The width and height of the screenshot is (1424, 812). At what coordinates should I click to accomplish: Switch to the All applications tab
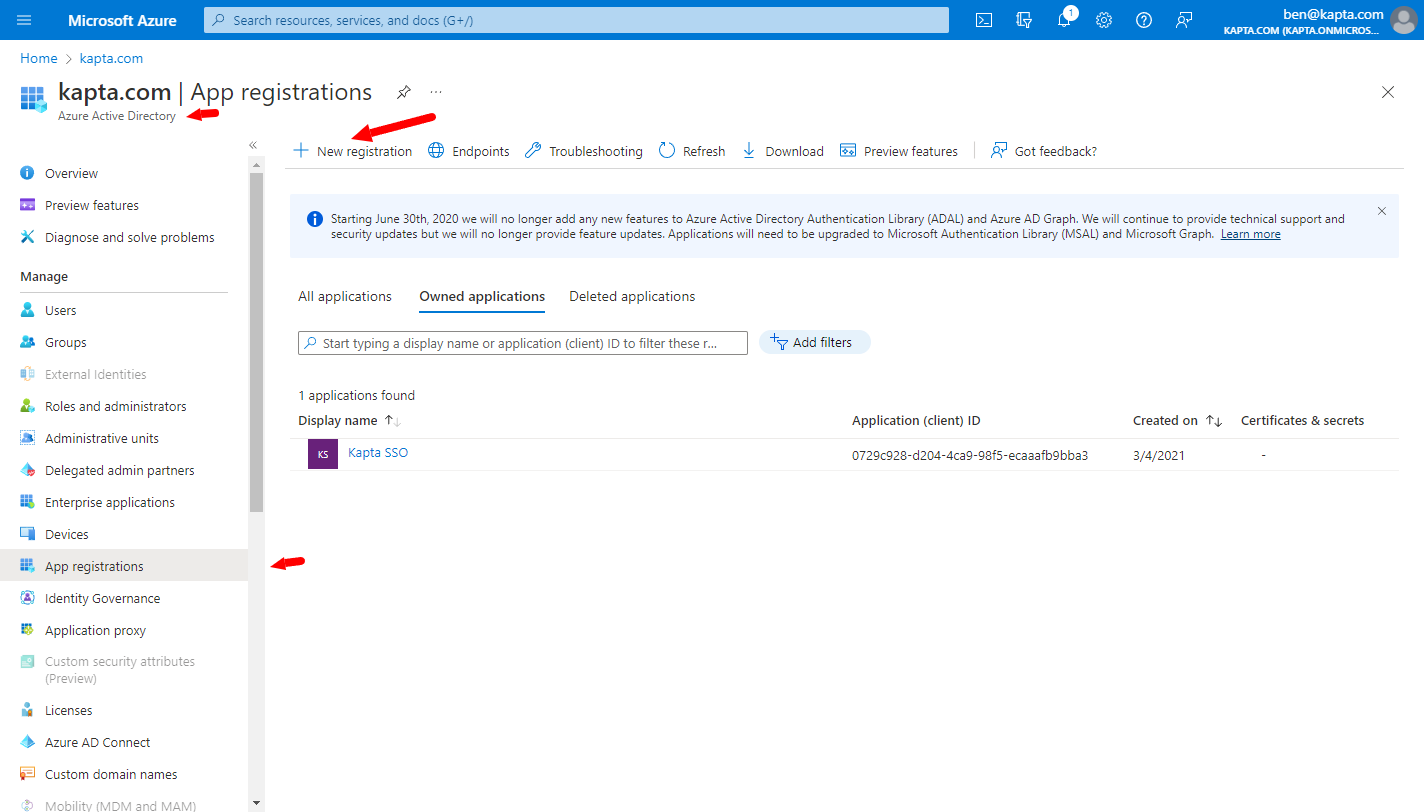[x=344, y=296]
